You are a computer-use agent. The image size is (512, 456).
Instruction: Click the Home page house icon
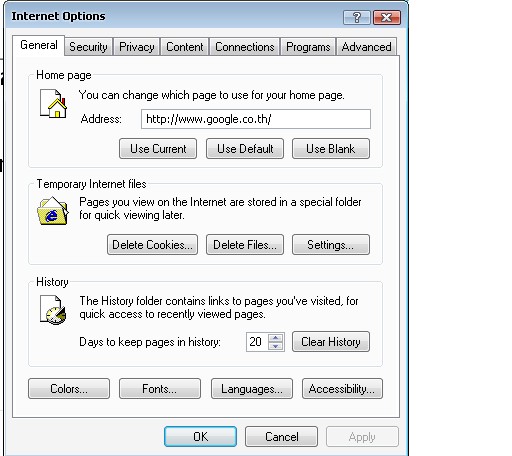click(54, 103)
